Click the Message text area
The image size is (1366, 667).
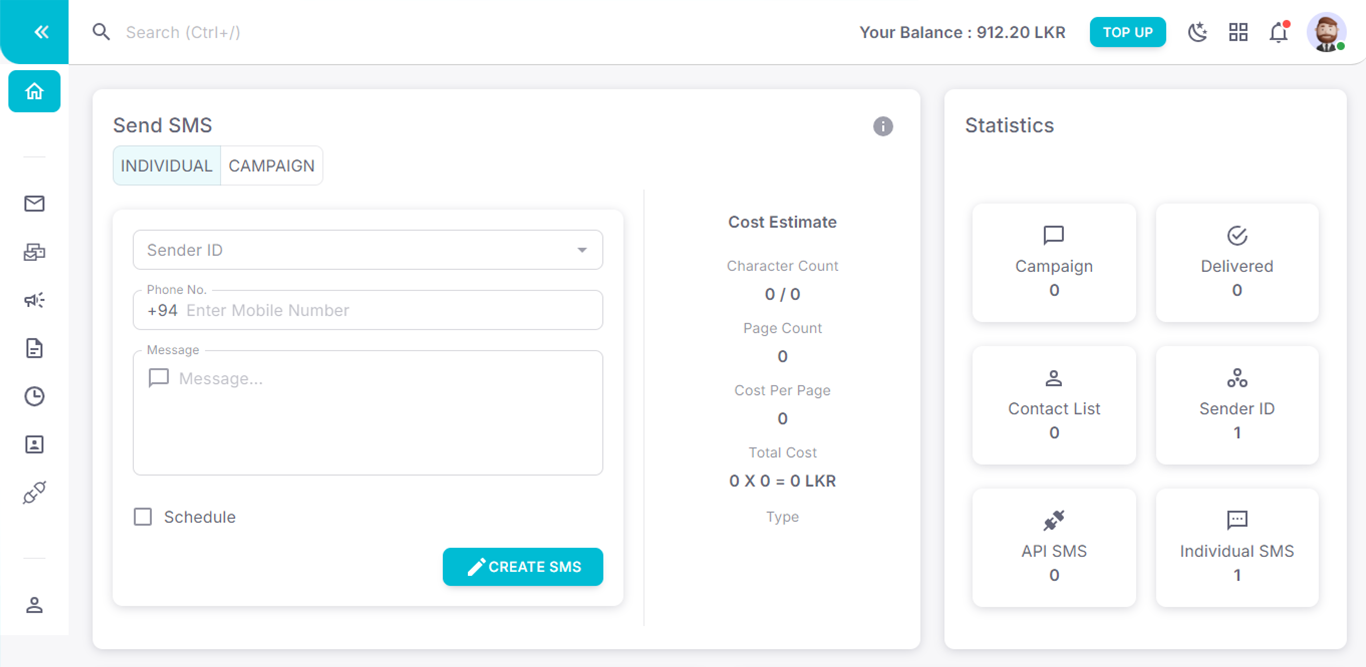(x=368, y=412)
